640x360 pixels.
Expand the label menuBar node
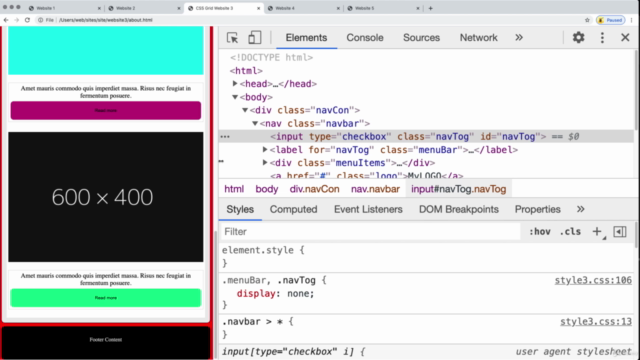(264, 150)
